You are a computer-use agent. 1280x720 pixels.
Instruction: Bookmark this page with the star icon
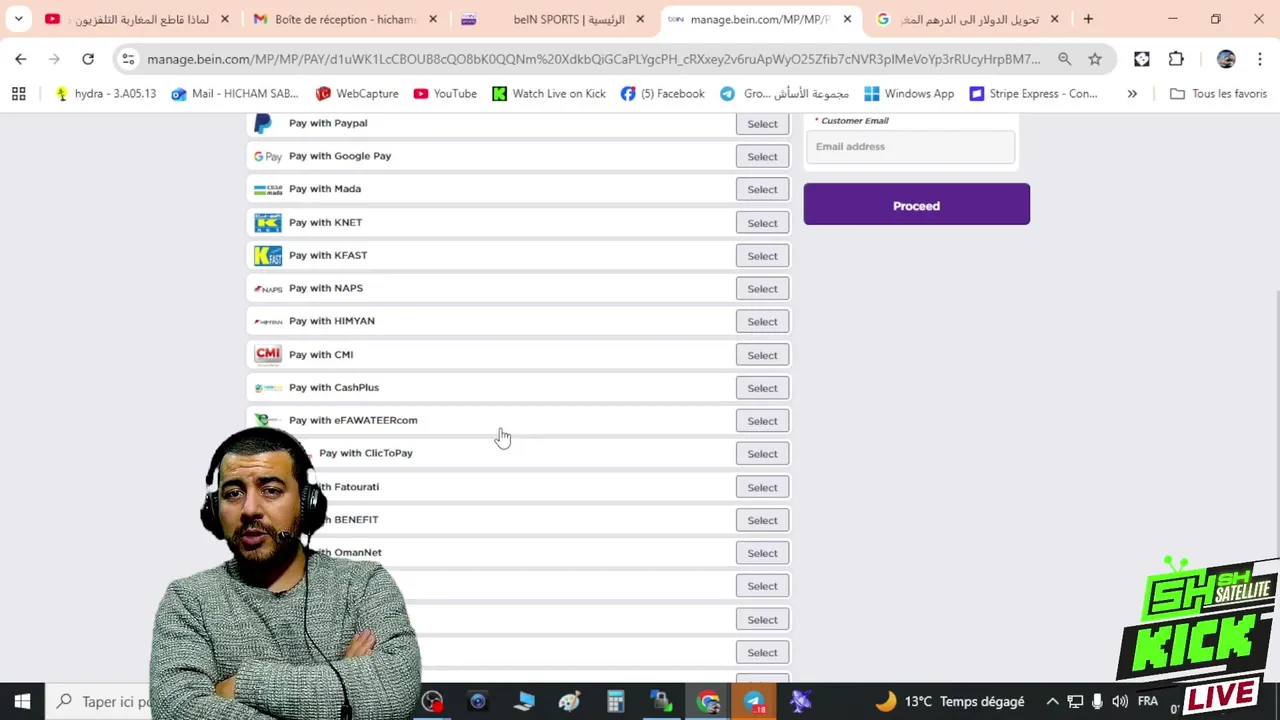coord(1095,59)
